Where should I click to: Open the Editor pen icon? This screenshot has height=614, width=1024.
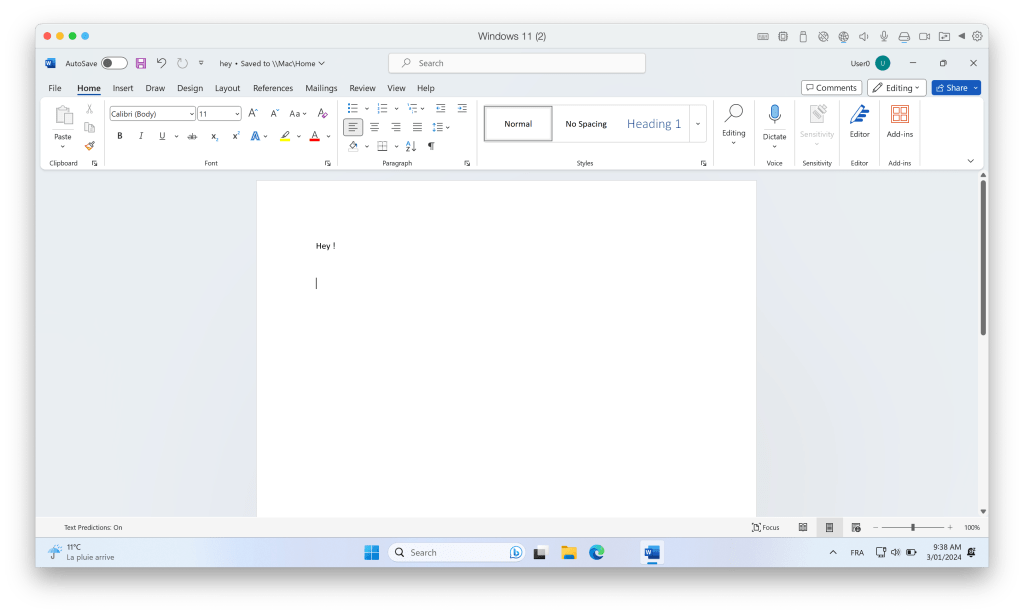[859, 120]
